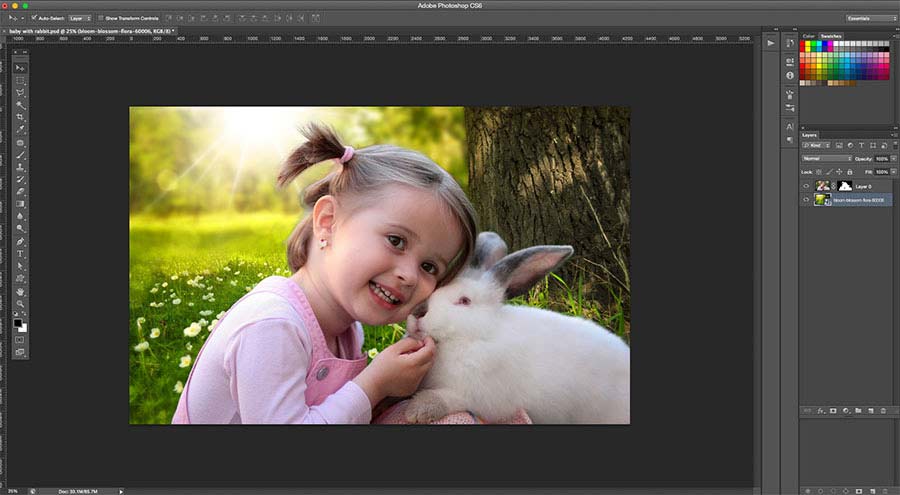Pick the Magic Wand tool
900x495 pixels.
tap(20, 105)
